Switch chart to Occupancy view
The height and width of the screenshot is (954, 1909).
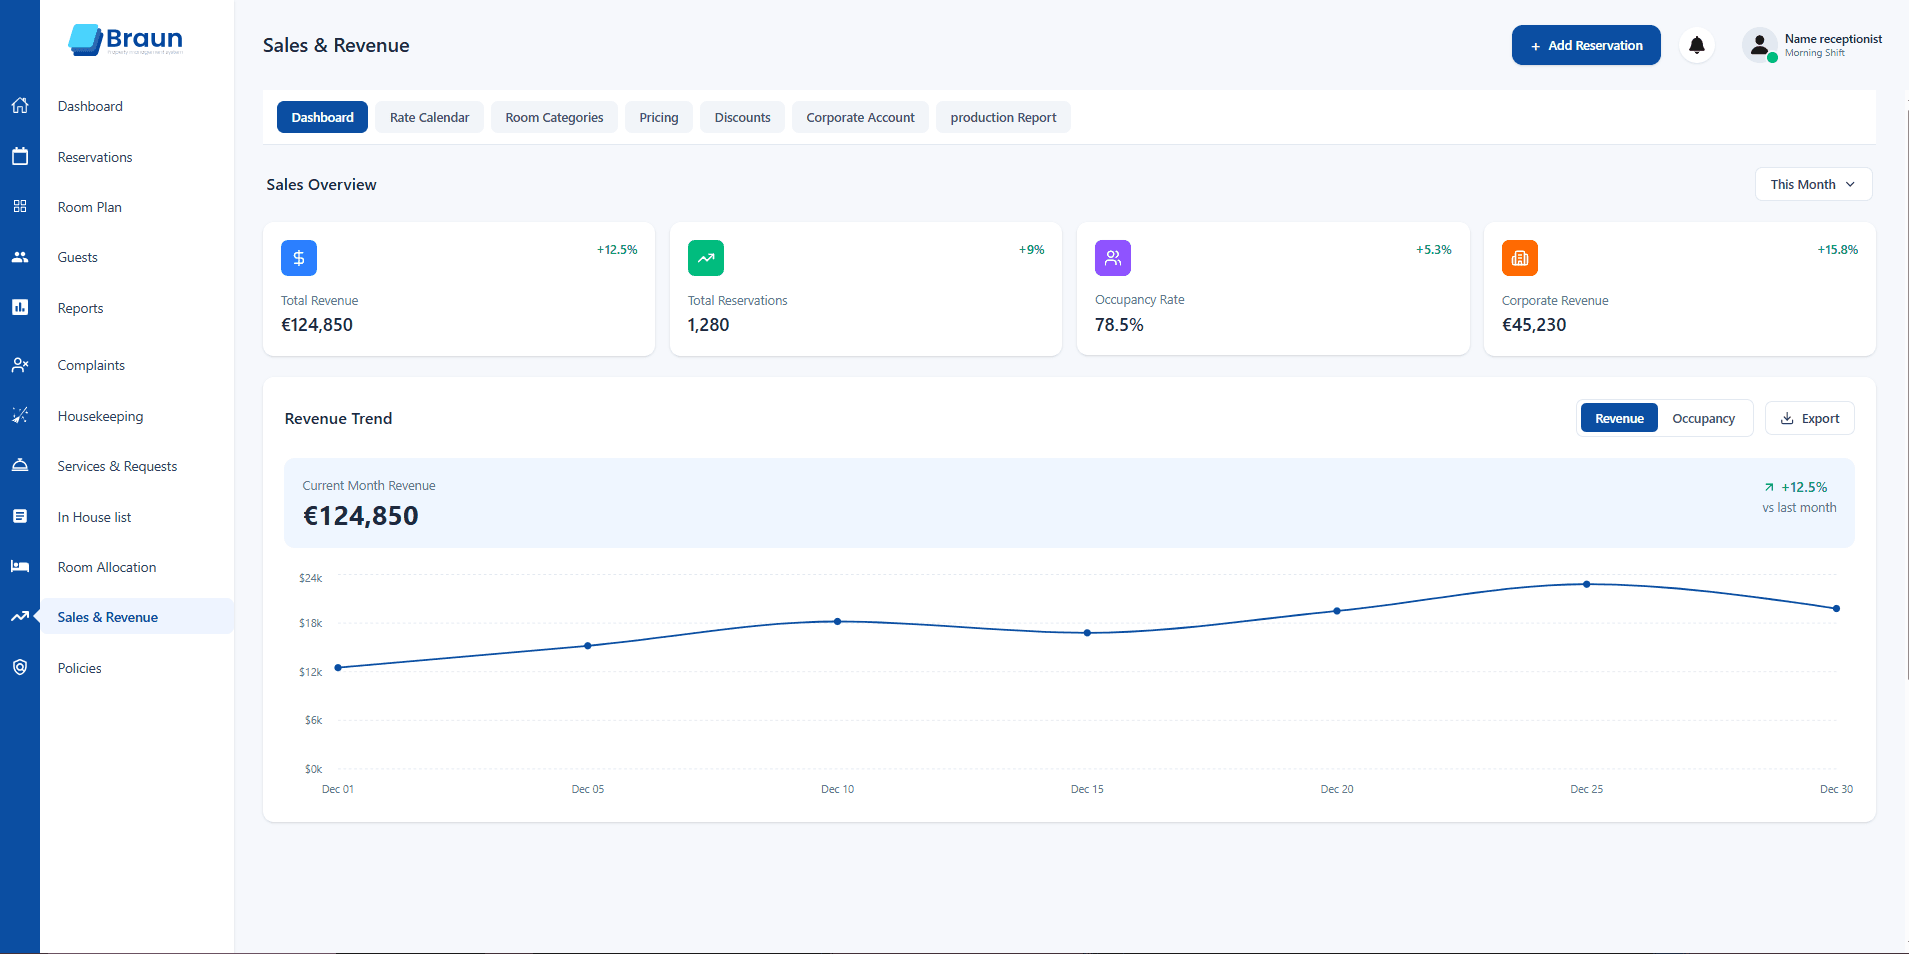coord(1703,418)
